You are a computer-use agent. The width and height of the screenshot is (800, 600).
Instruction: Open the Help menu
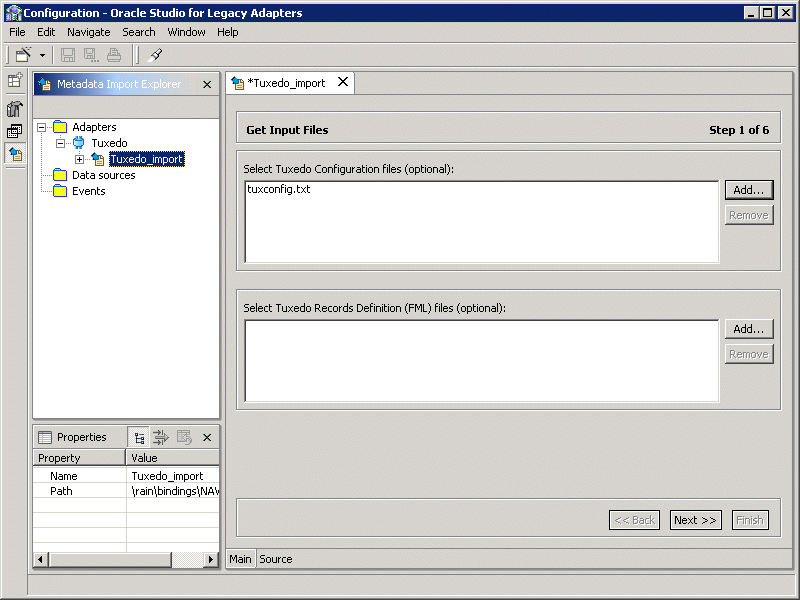228,32
